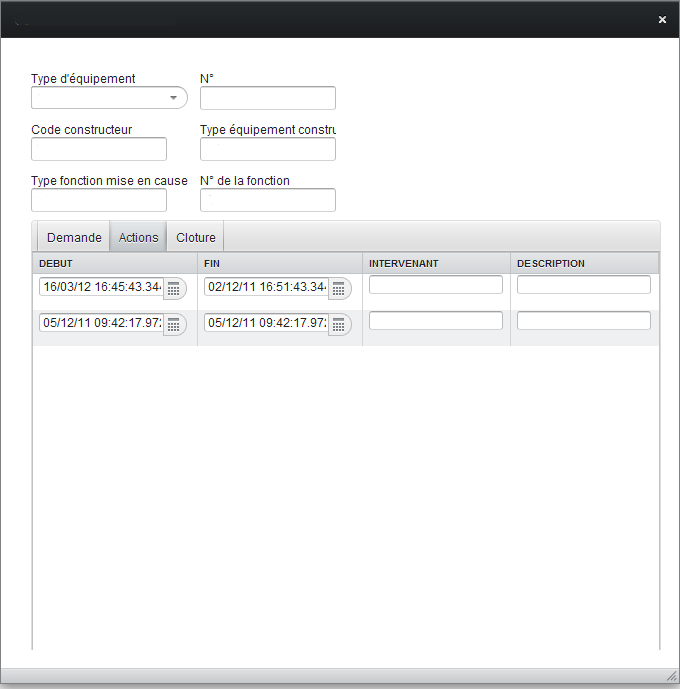Viewport: 680px width, 689px height.
Task: Focus the Code constructeur text field
Action: pos(99,150)
